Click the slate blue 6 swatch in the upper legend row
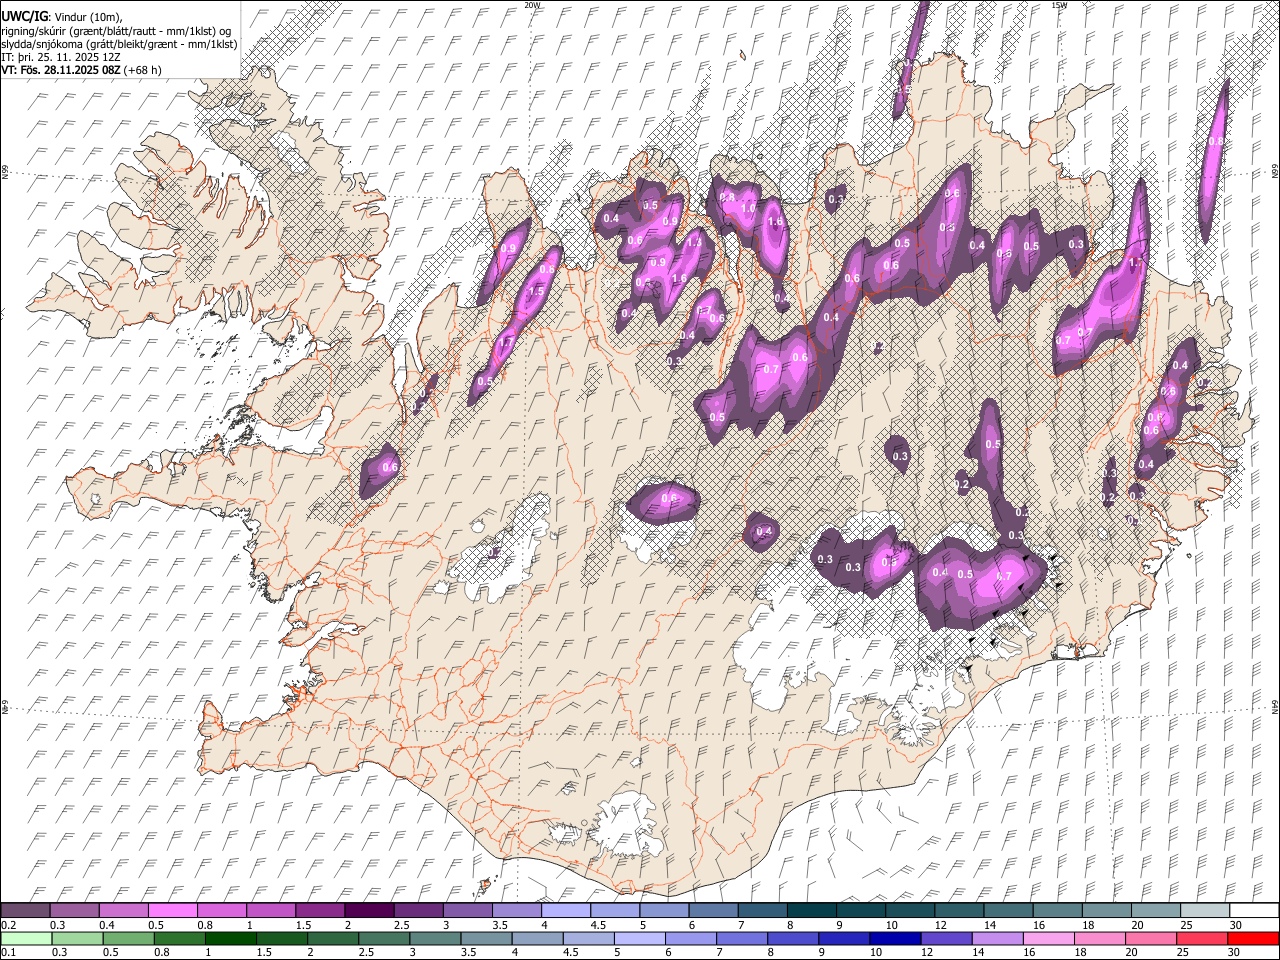Screen dimensions: 1280x960 pyautogui.click(x=712, y=911)
